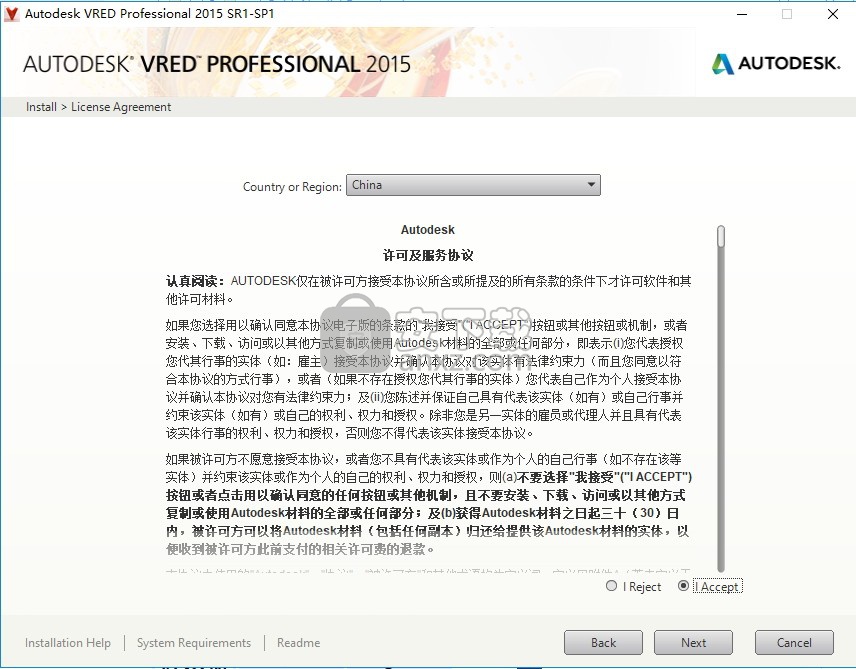Close the VRED installer window

[832, 14]
